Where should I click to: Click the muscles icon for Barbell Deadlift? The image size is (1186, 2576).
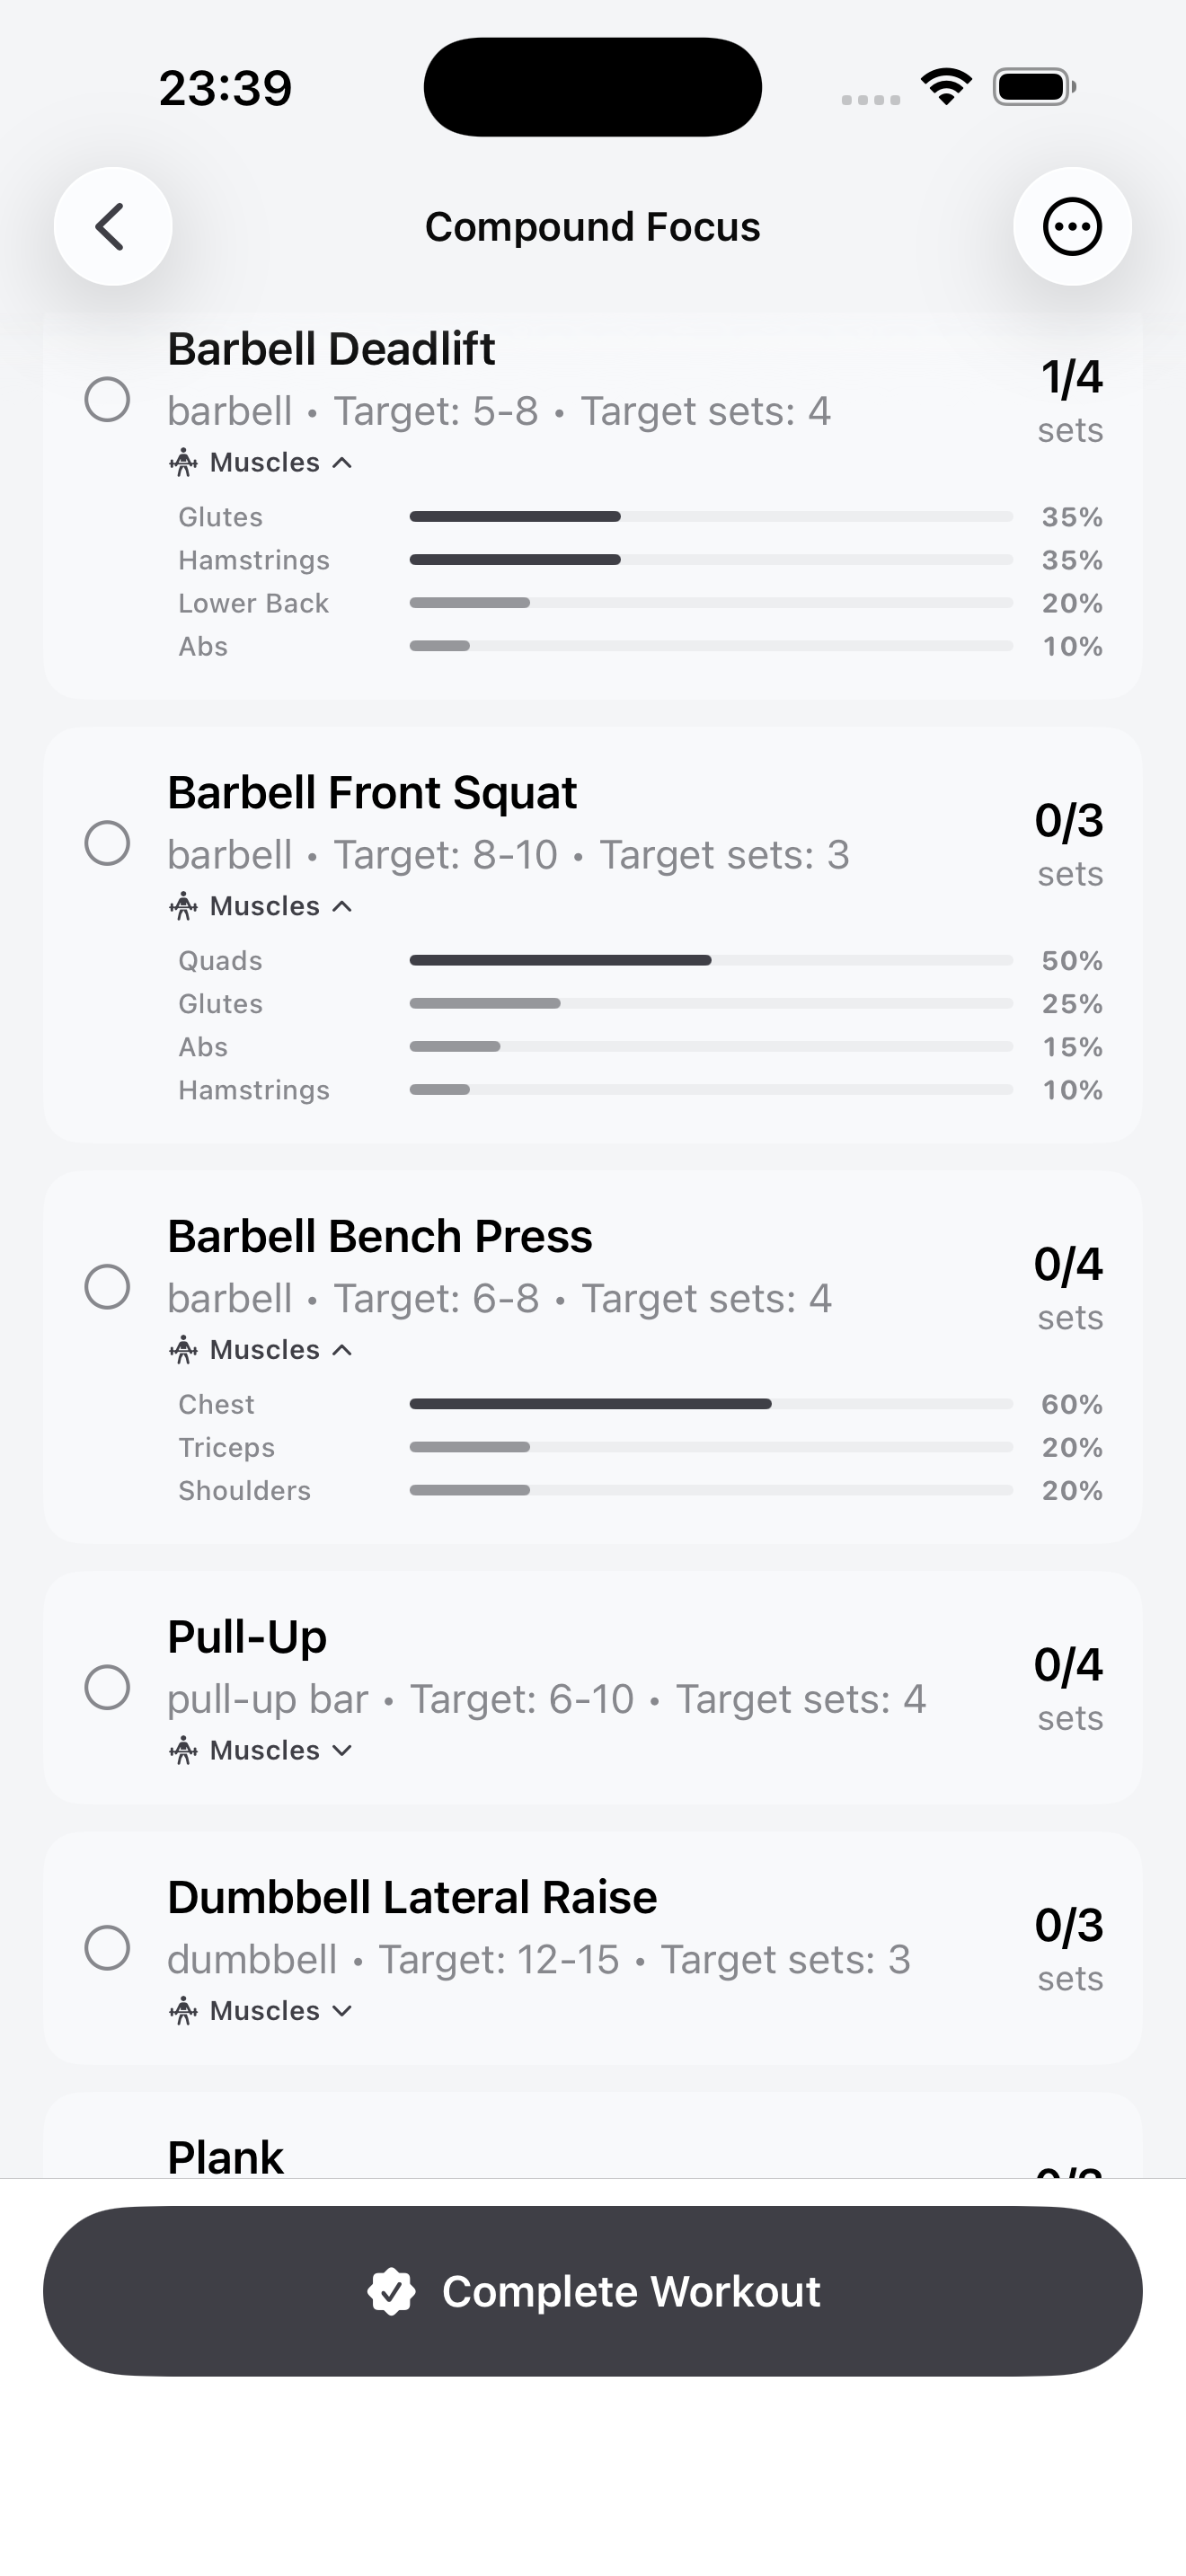point(184,461)
